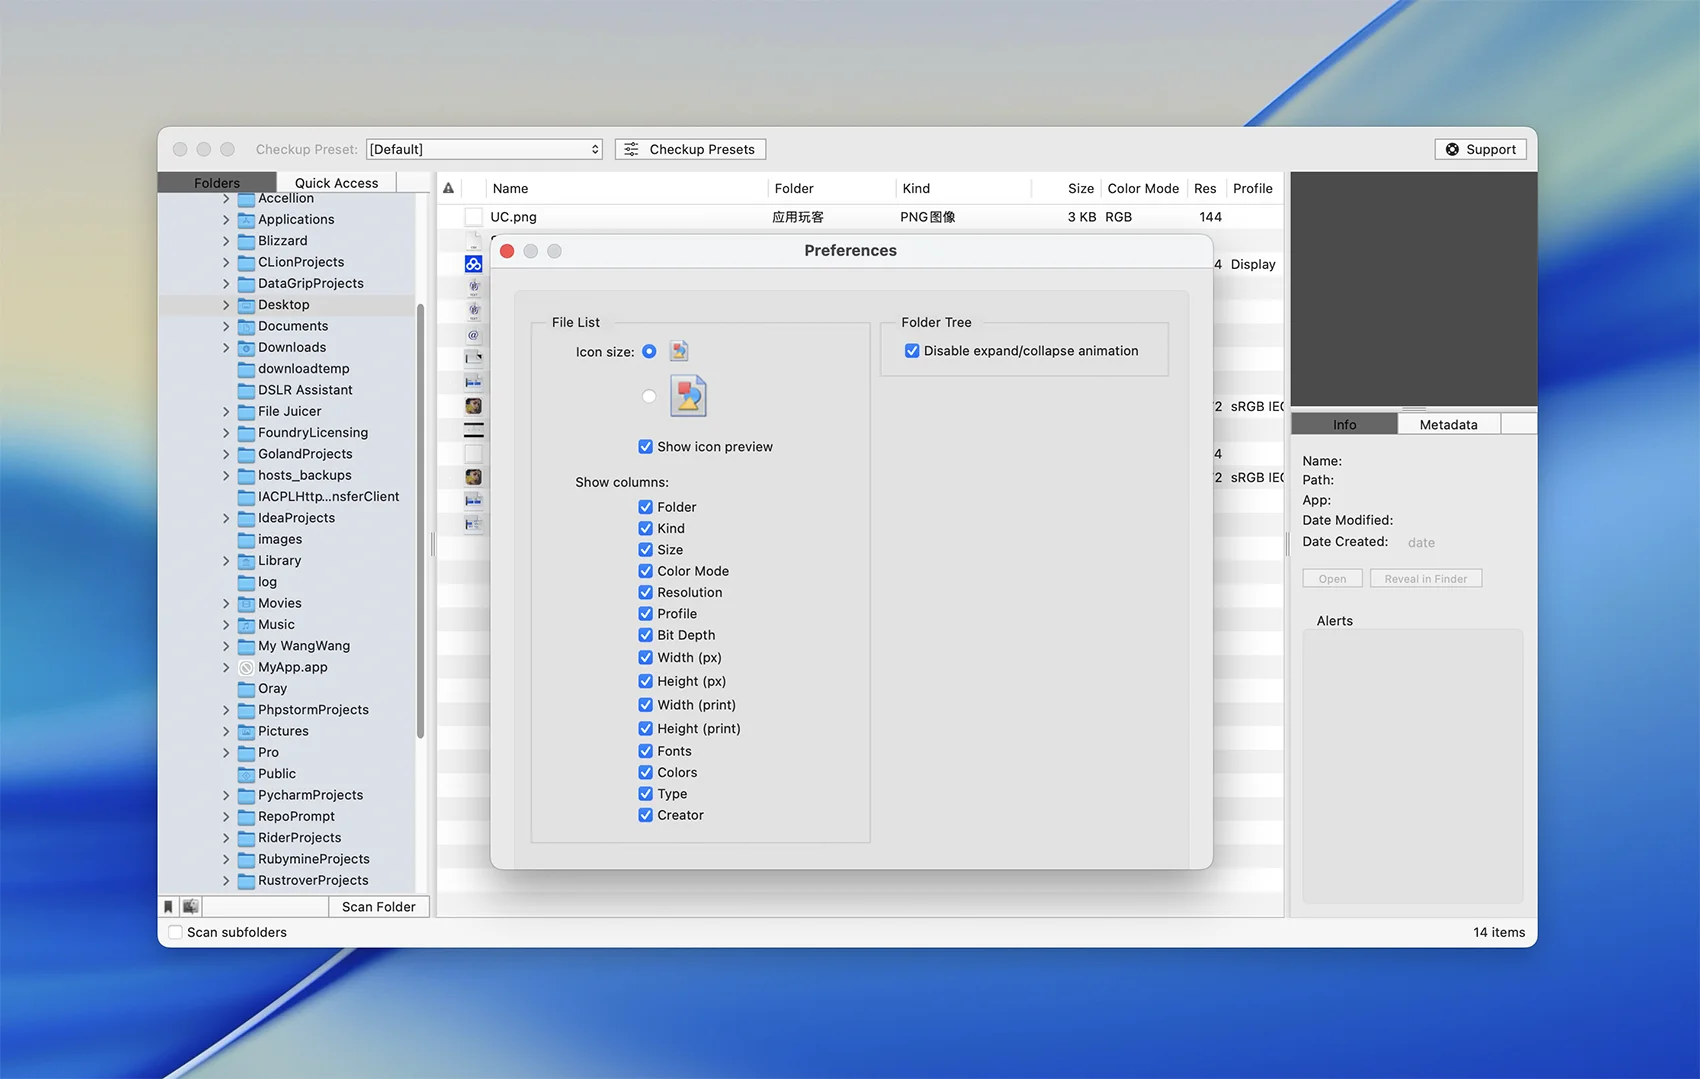Uncheck Show icon preview
The height and width of the screenshot is (1079, 1700).
(646, 447)
